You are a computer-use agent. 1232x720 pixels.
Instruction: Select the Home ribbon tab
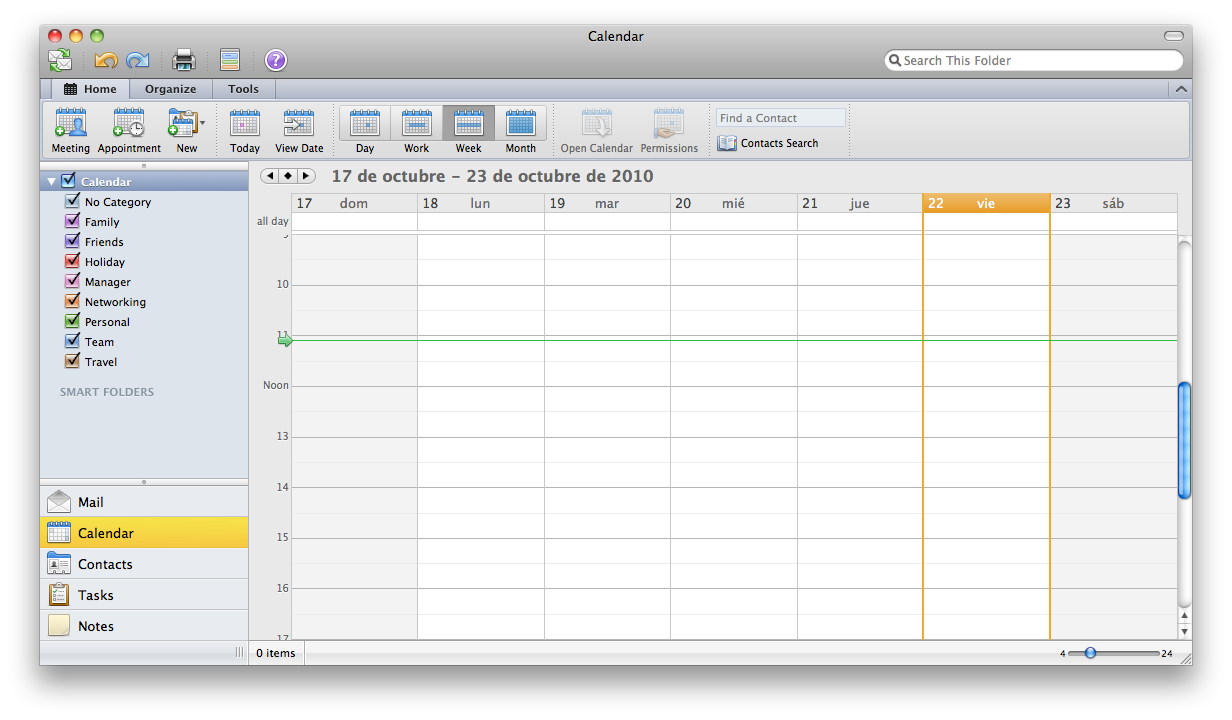[90, 89]
